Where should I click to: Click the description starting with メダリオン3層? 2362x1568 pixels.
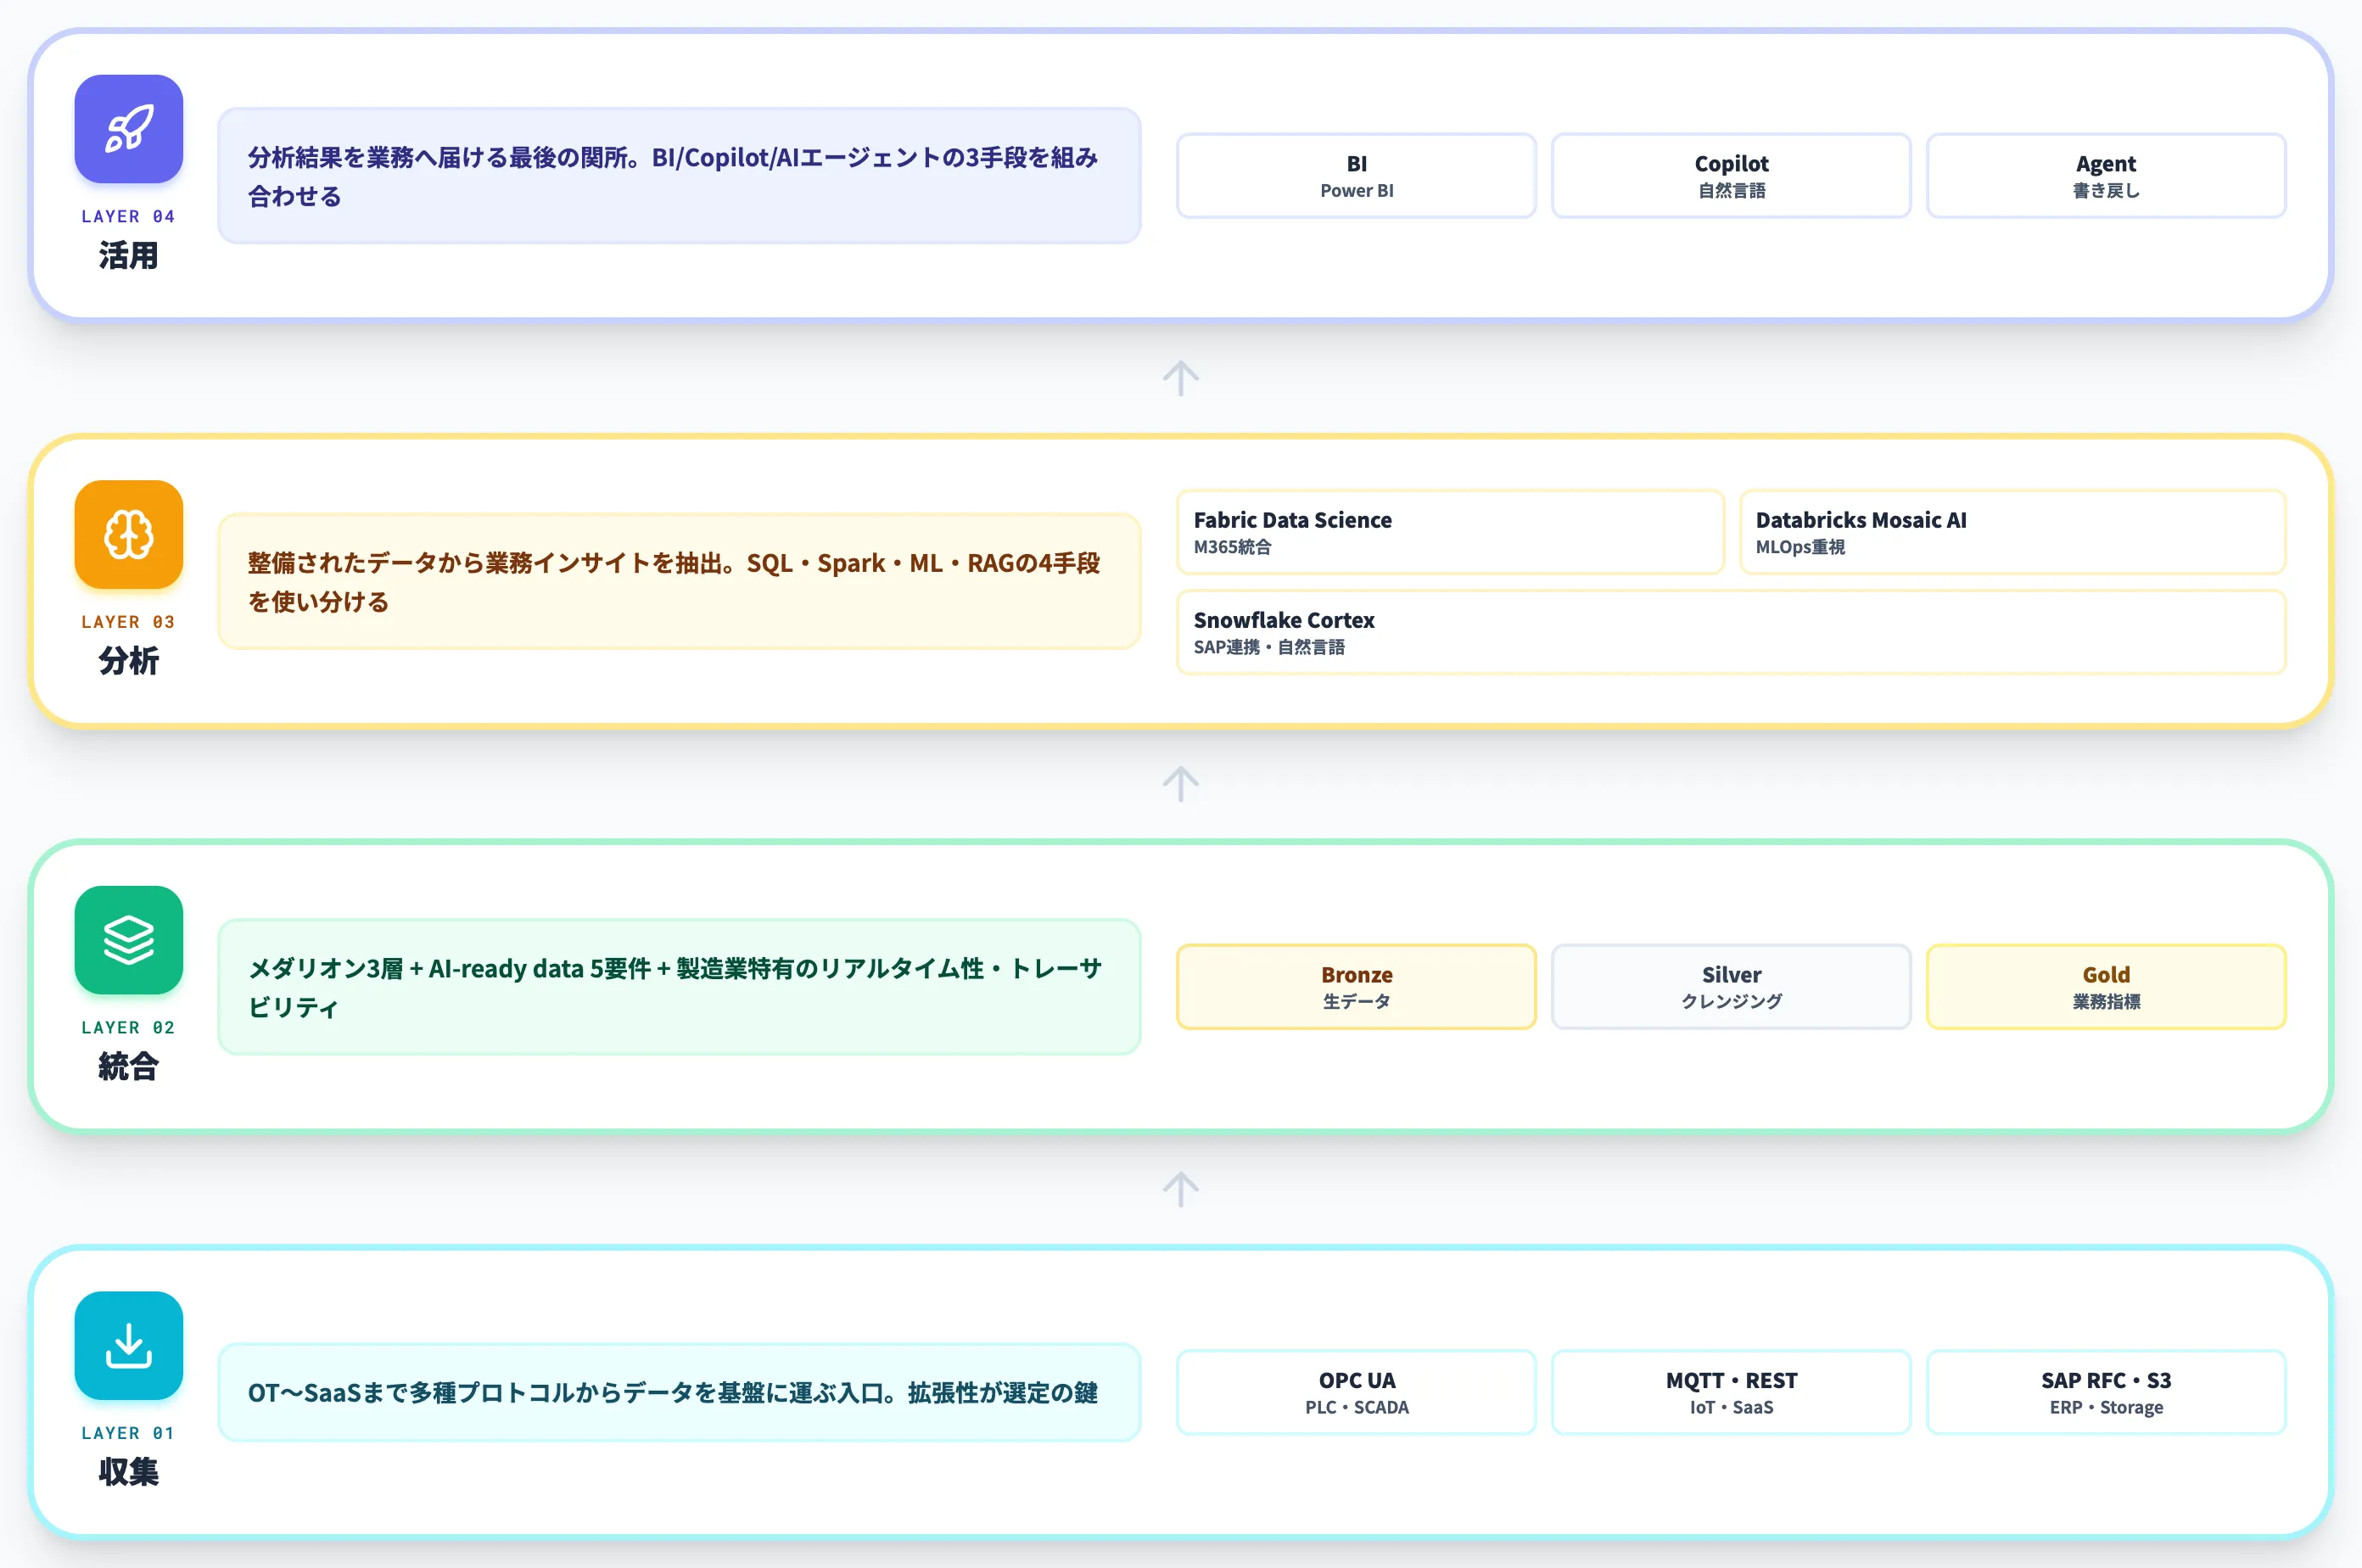click(x=679, y=987)
